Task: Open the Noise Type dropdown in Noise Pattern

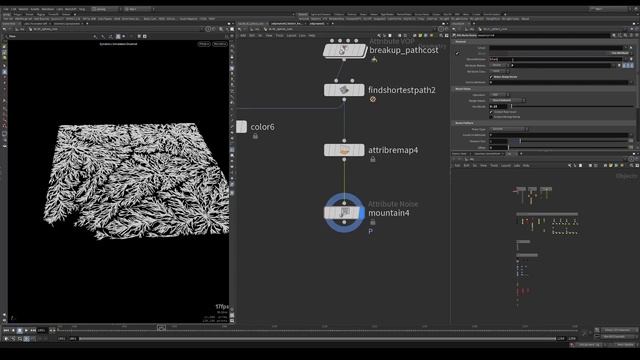Action: 509,129
